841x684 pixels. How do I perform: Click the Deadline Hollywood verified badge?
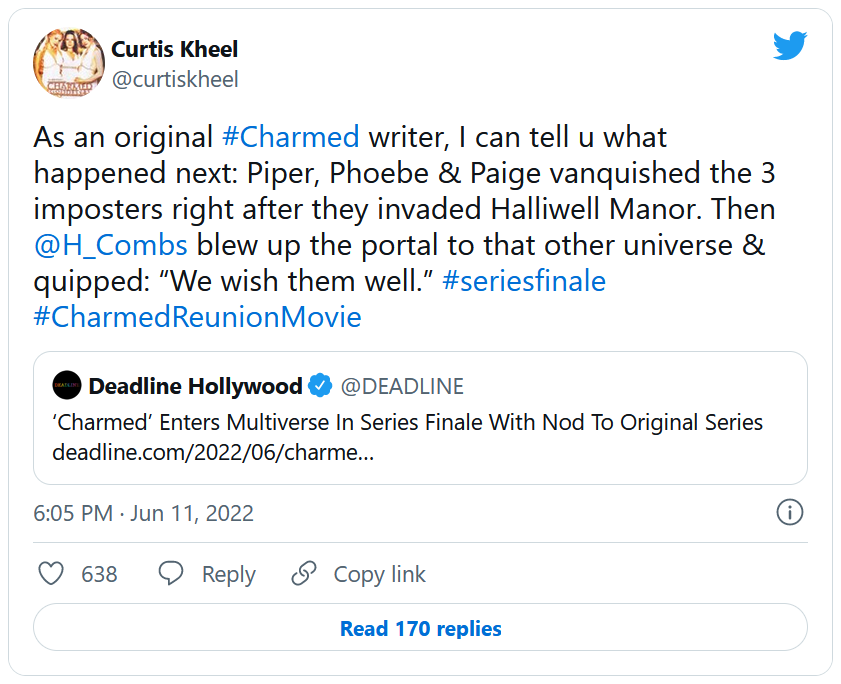tap(320, 386)
